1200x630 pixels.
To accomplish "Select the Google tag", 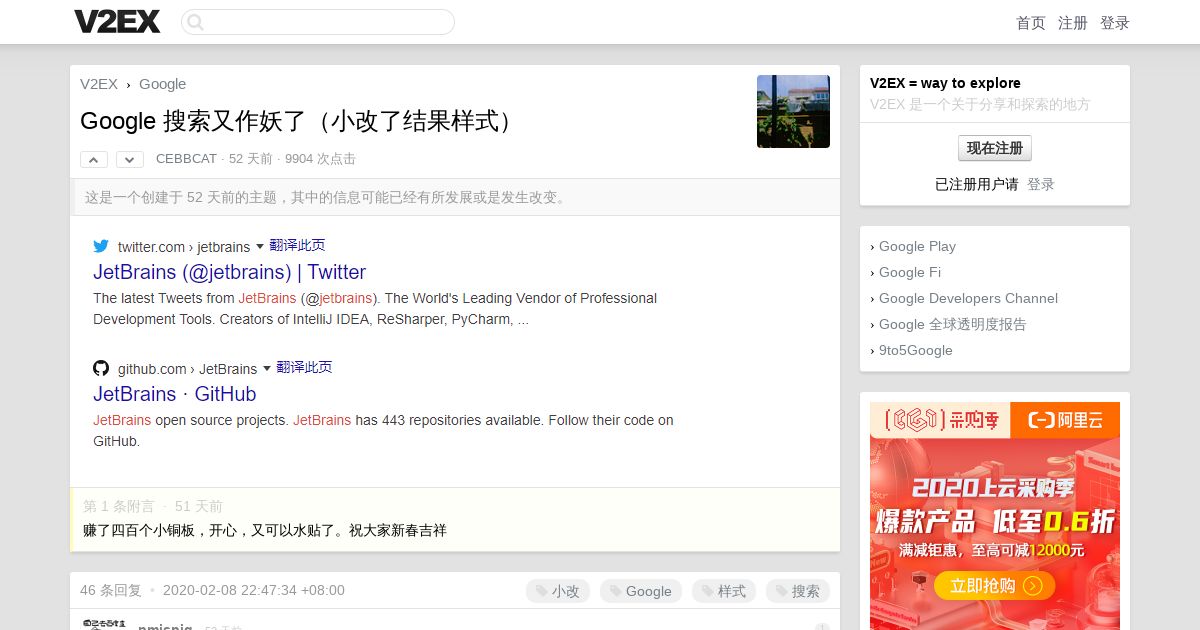I will click(641, 591).
